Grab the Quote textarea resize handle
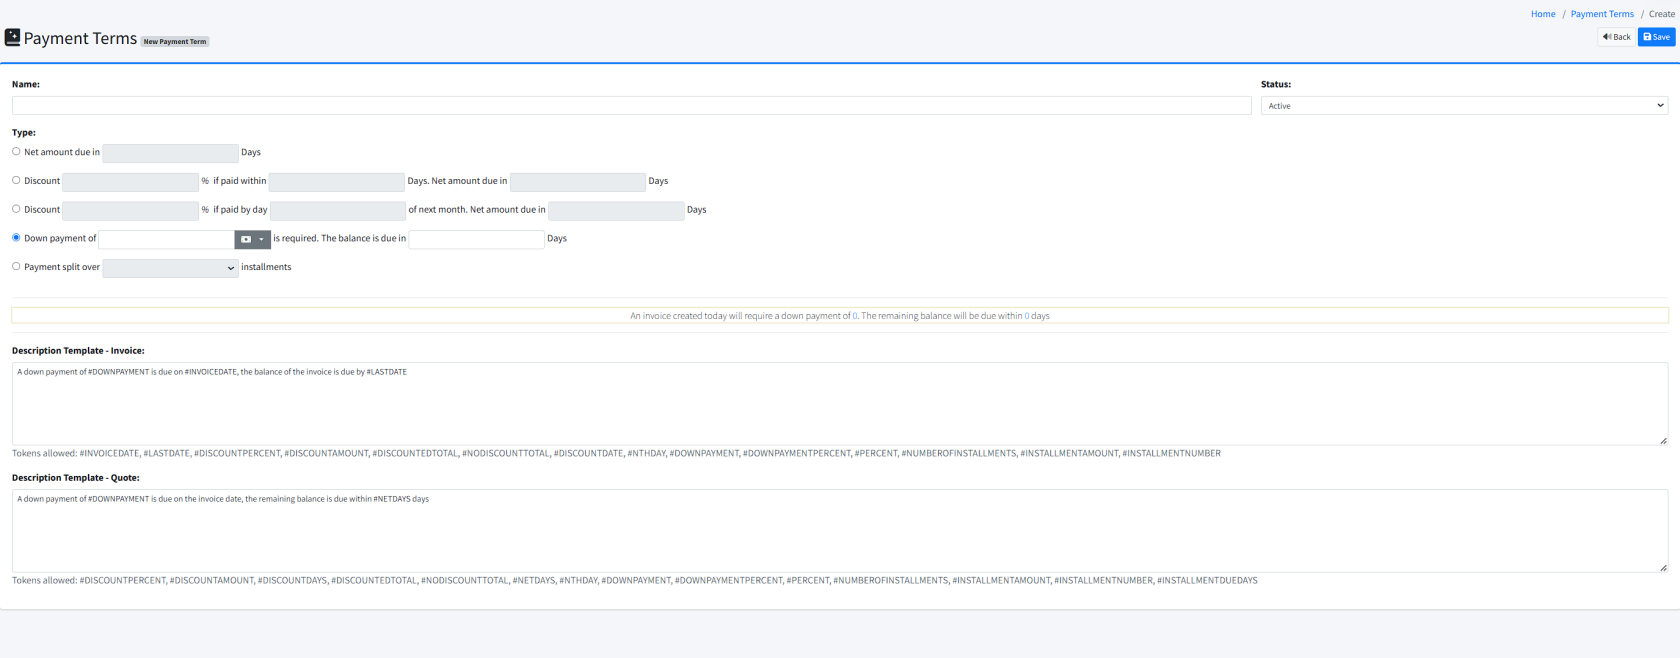This screenshot has width=1680, height=658. pyautogui.click(x=1663, y=568)
